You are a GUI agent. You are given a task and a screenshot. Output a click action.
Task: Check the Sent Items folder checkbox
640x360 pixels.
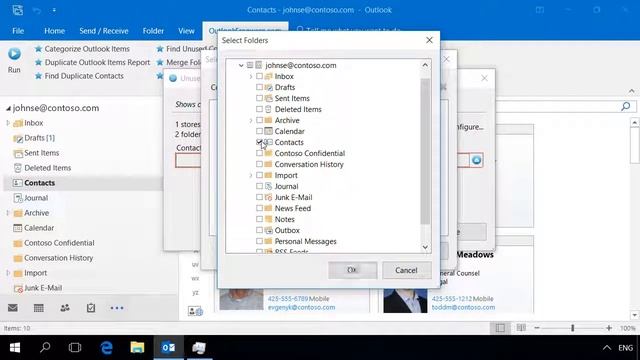[x=259, y=98]
